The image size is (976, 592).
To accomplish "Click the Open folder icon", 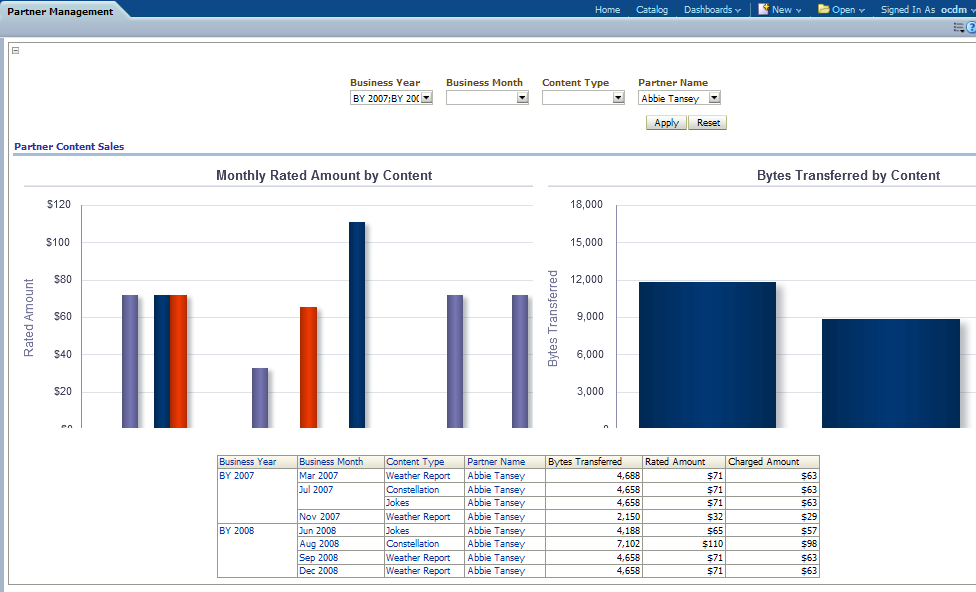I will [x=824, y=9].
